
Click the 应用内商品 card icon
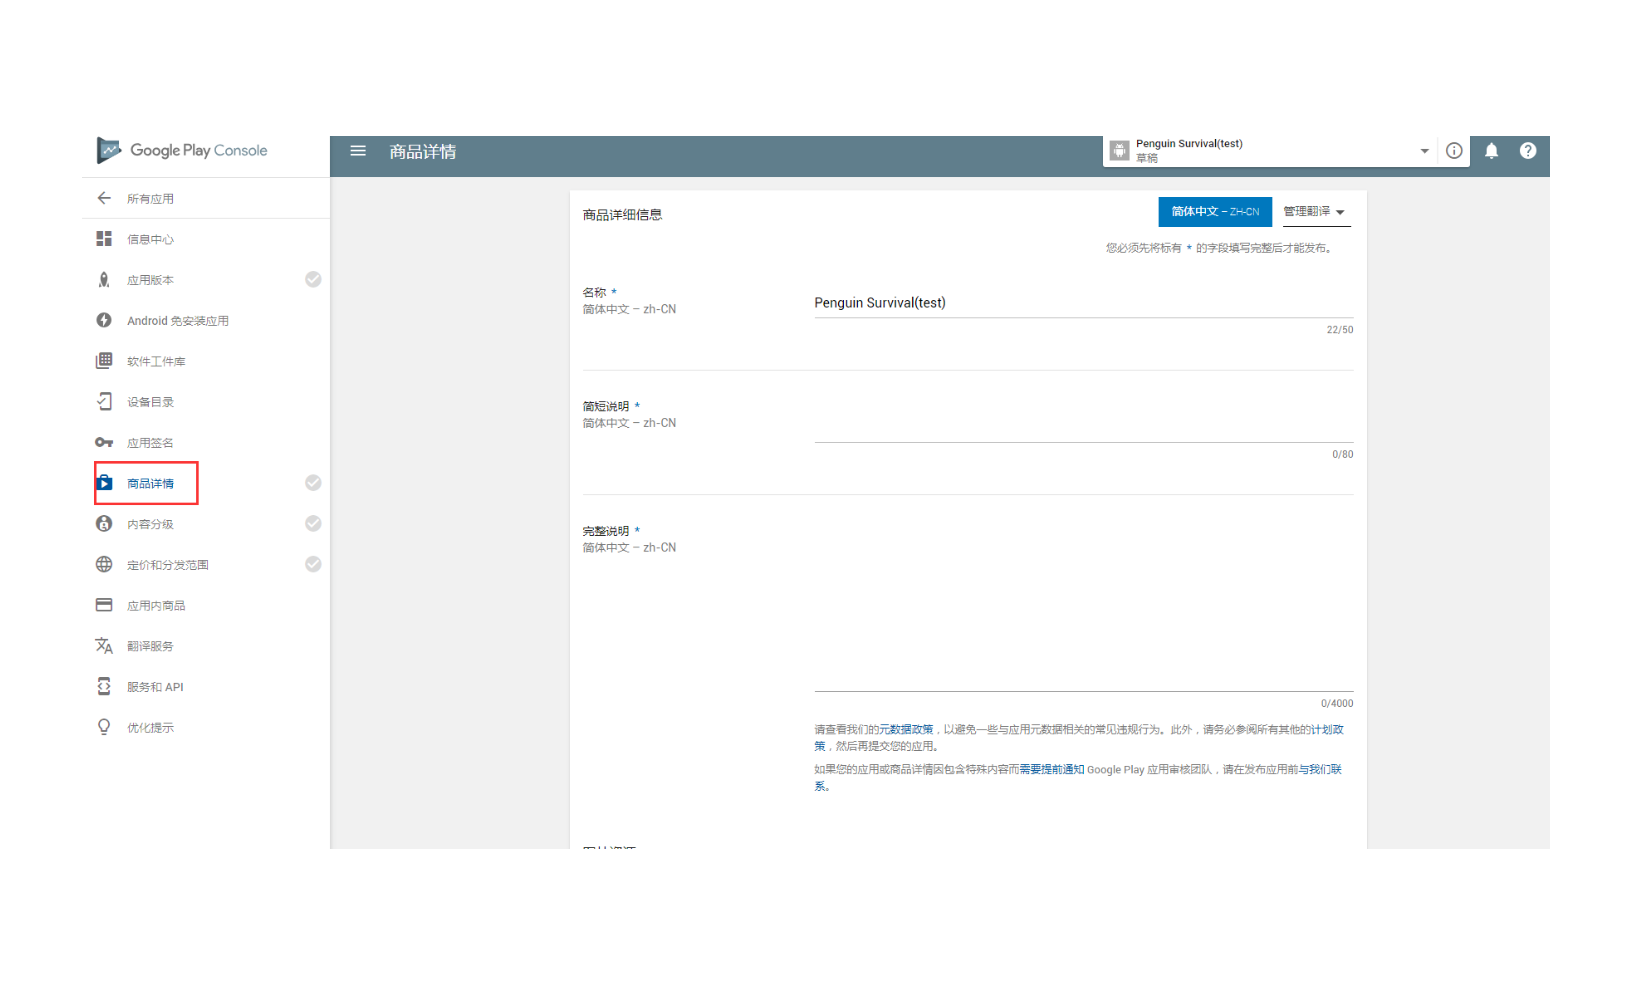tap(104, 605)
